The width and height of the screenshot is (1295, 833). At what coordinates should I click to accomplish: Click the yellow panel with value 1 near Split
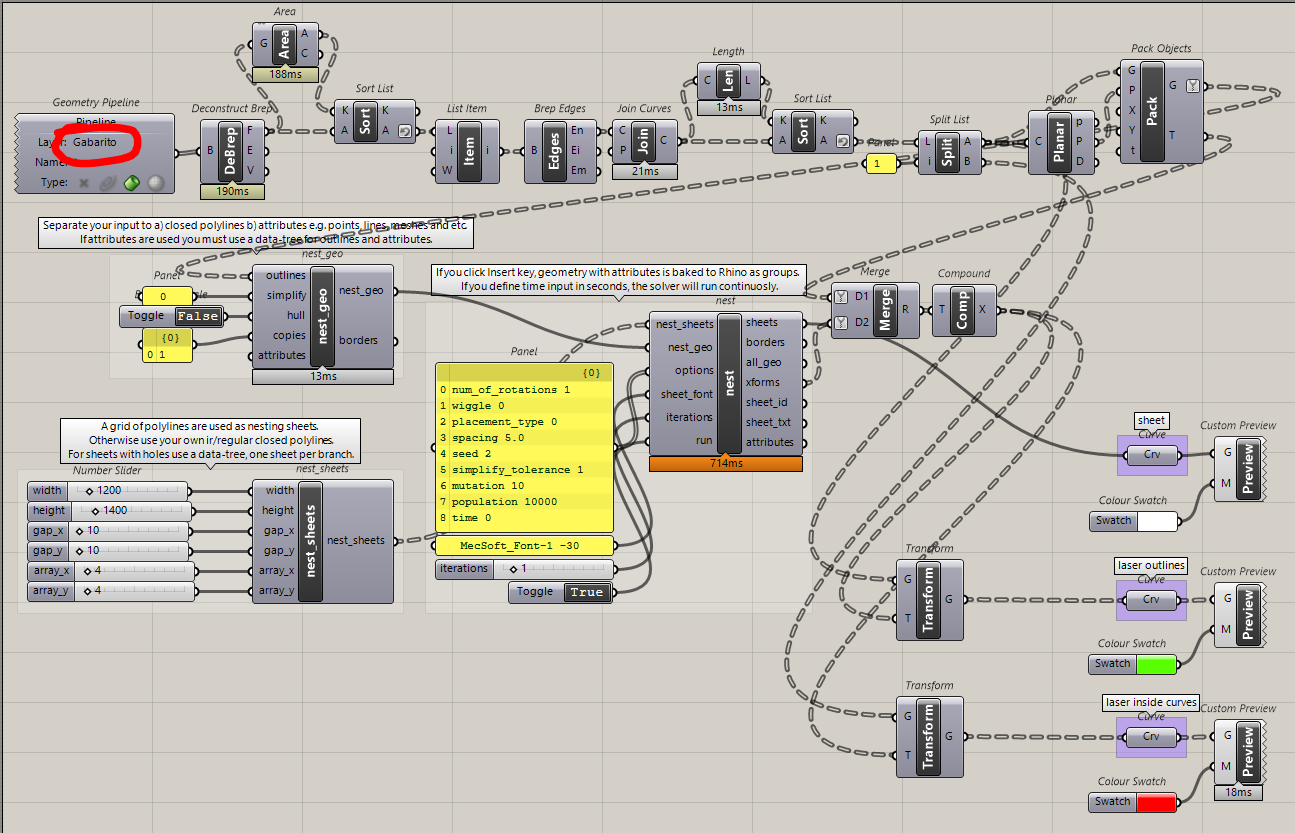(x=881, y=164)
